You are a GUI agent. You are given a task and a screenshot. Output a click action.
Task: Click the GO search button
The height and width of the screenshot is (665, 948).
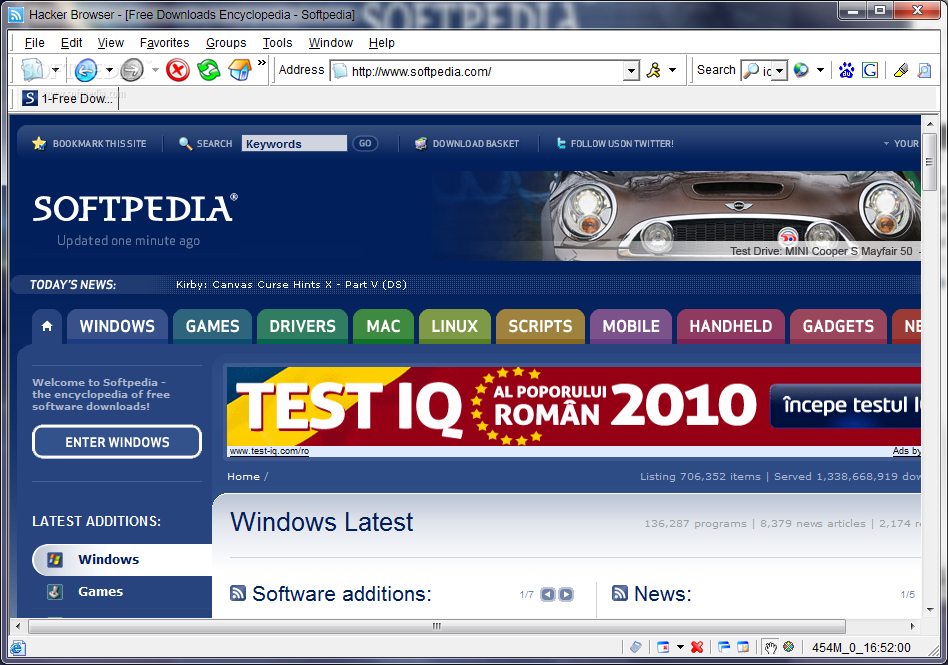[365, 143]
